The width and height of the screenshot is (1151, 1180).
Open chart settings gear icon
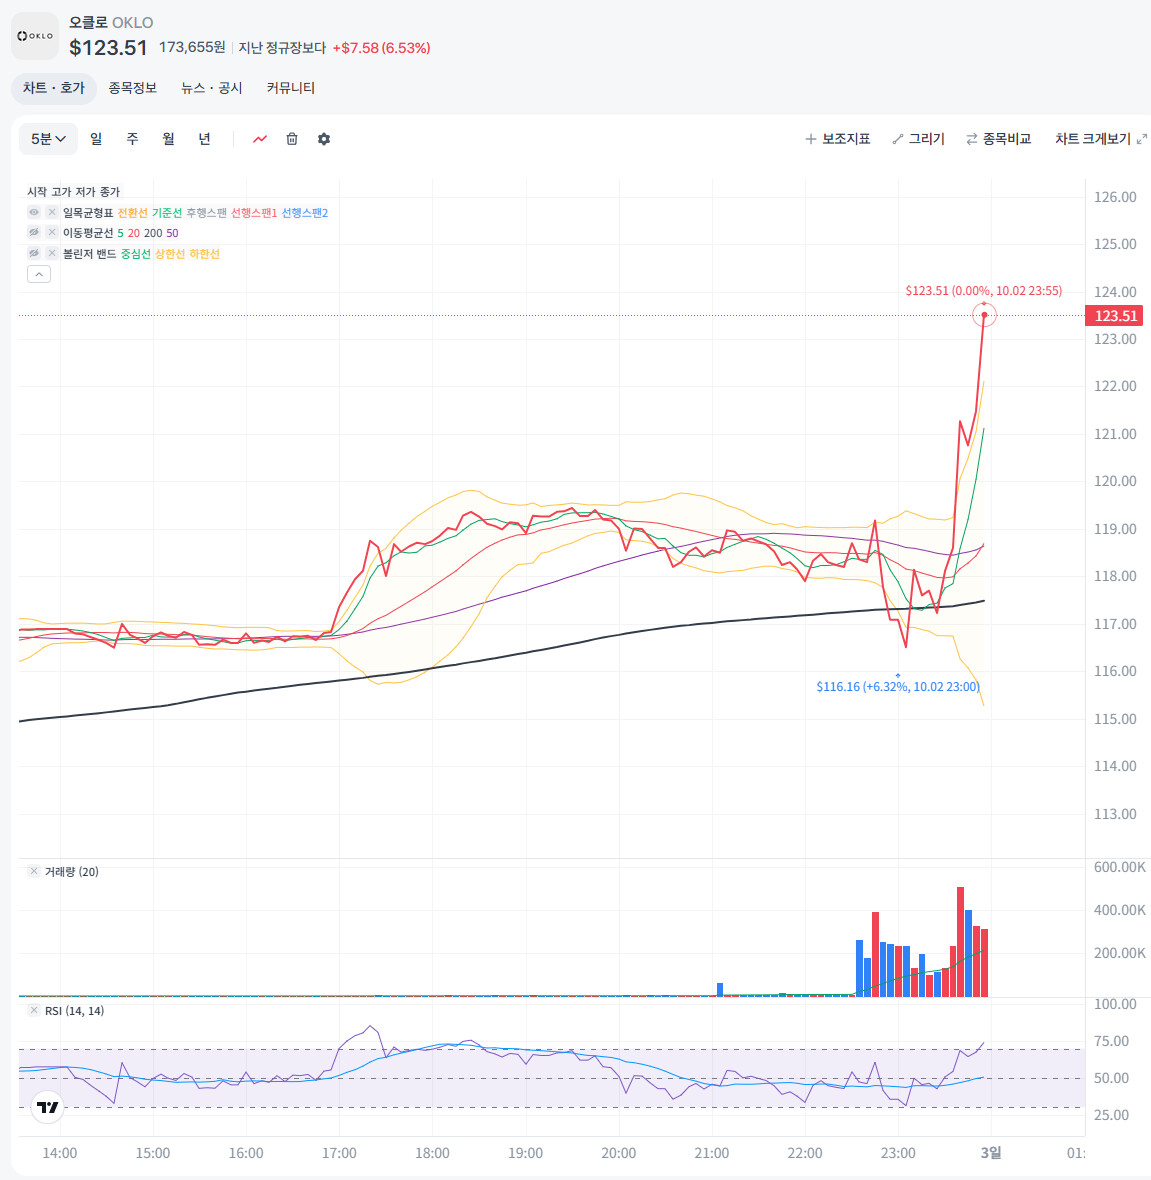coord(324,139)
